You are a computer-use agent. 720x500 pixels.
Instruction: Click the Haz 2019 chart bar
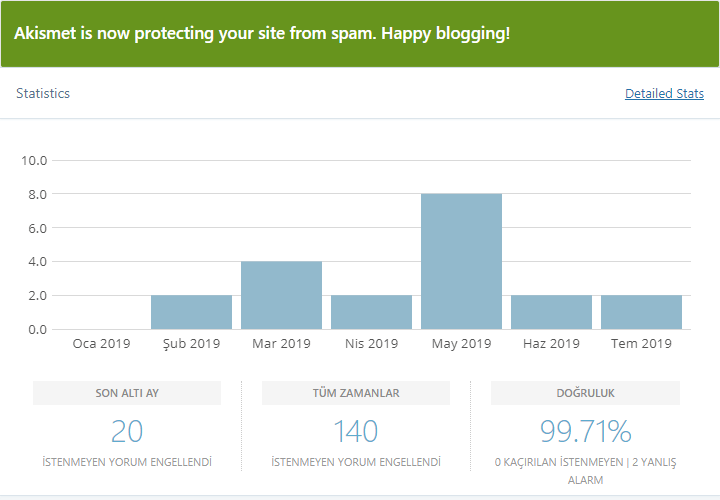(x=551, y=312)
